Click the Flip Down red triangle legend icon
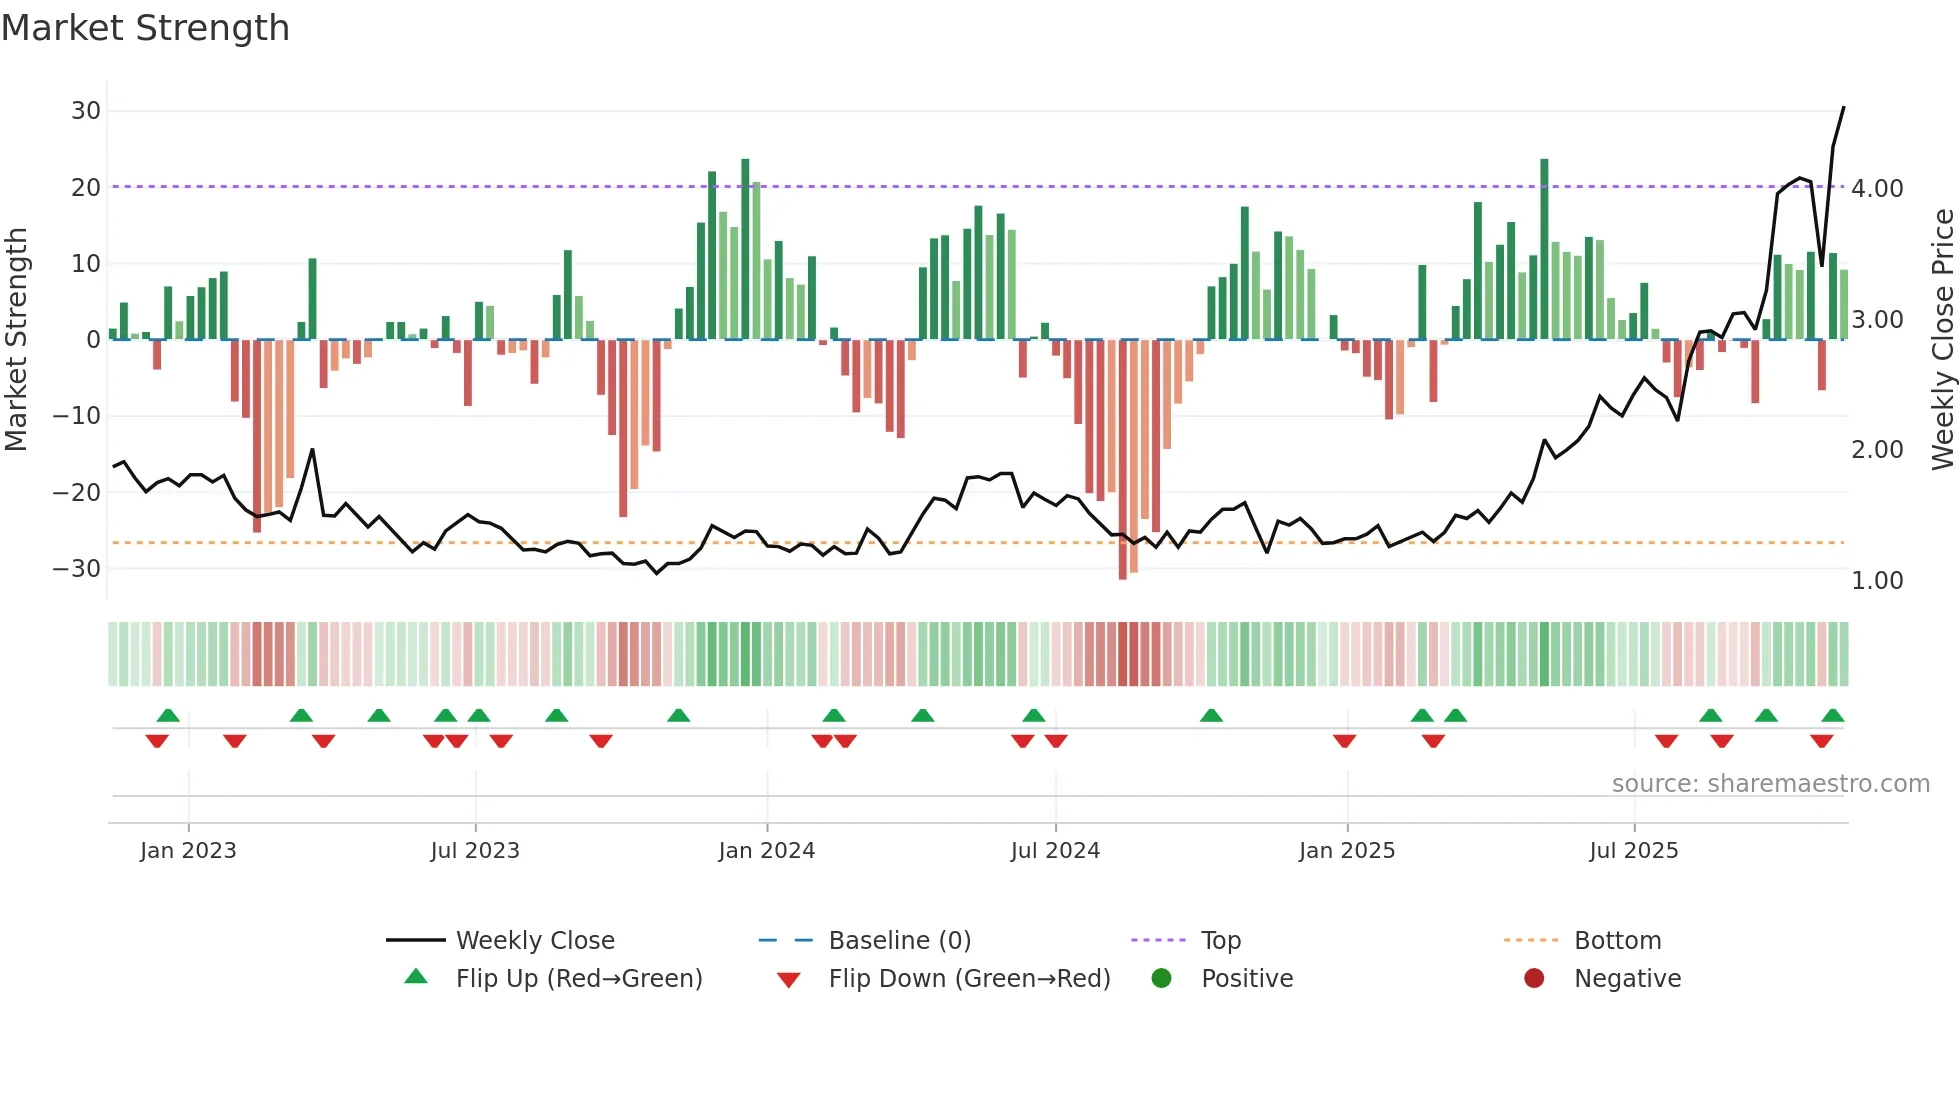Image resolution: width=1960 pixels, height=1102 pixels. [788, 980]
